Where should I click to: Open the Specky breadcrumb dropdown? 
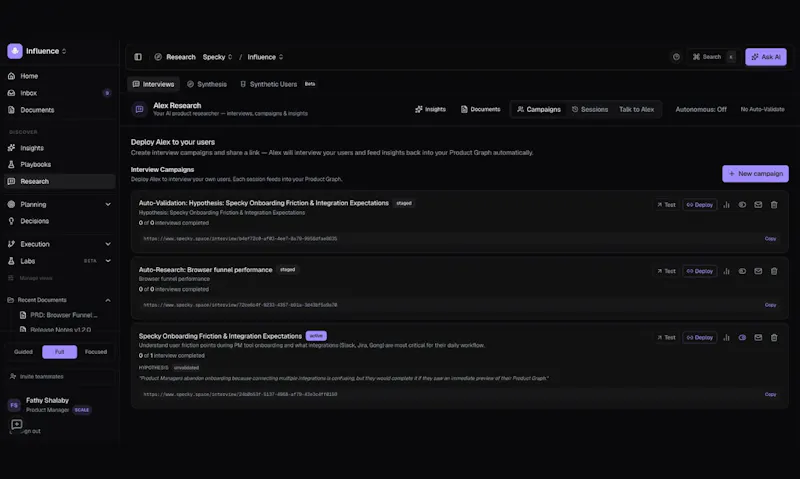[217, 57]
